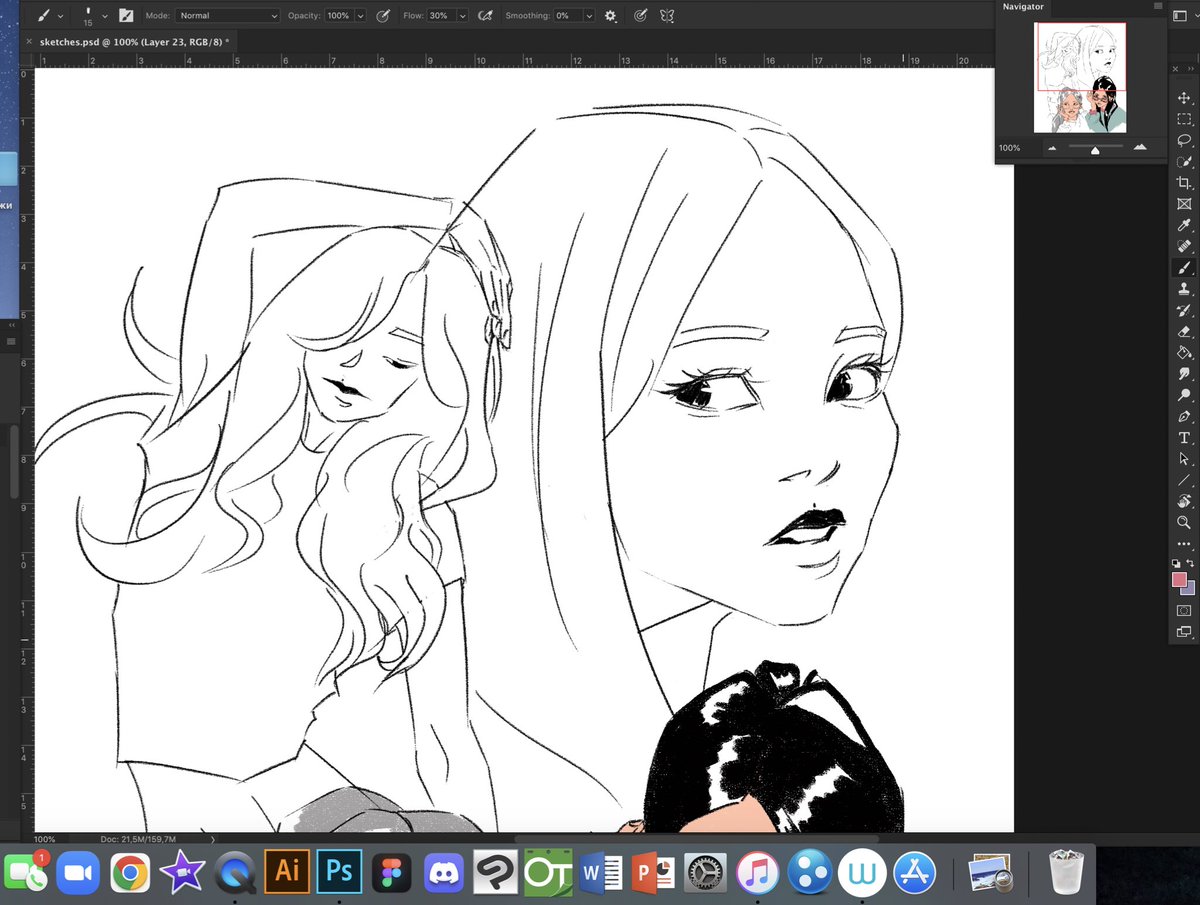Select the Rectangular Marquee tool
The height and width of the screenshot is (905, 1200).
1184,119
